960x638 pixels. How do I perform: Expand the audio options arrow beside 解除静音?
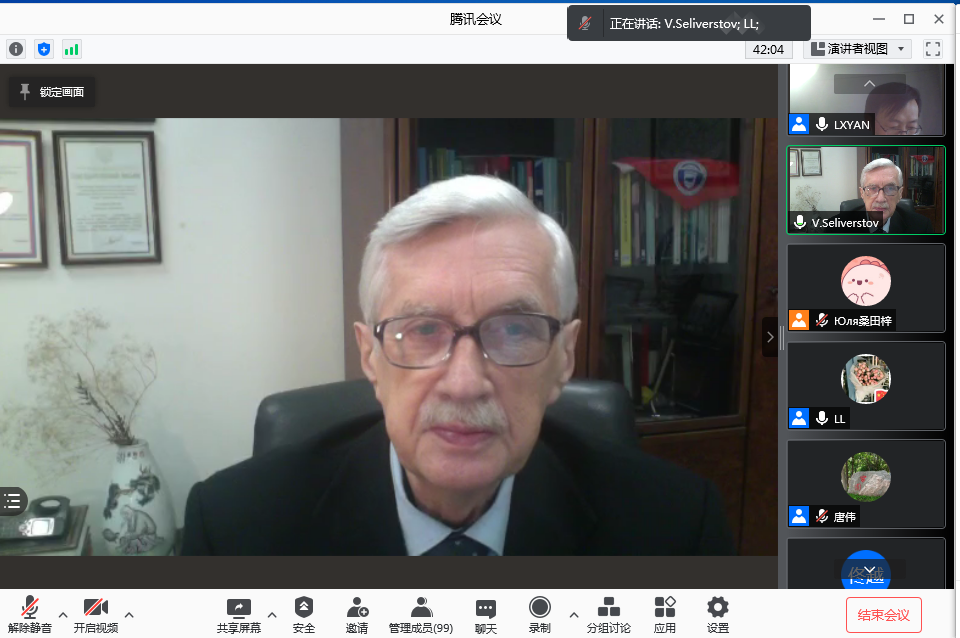(63, 614)
